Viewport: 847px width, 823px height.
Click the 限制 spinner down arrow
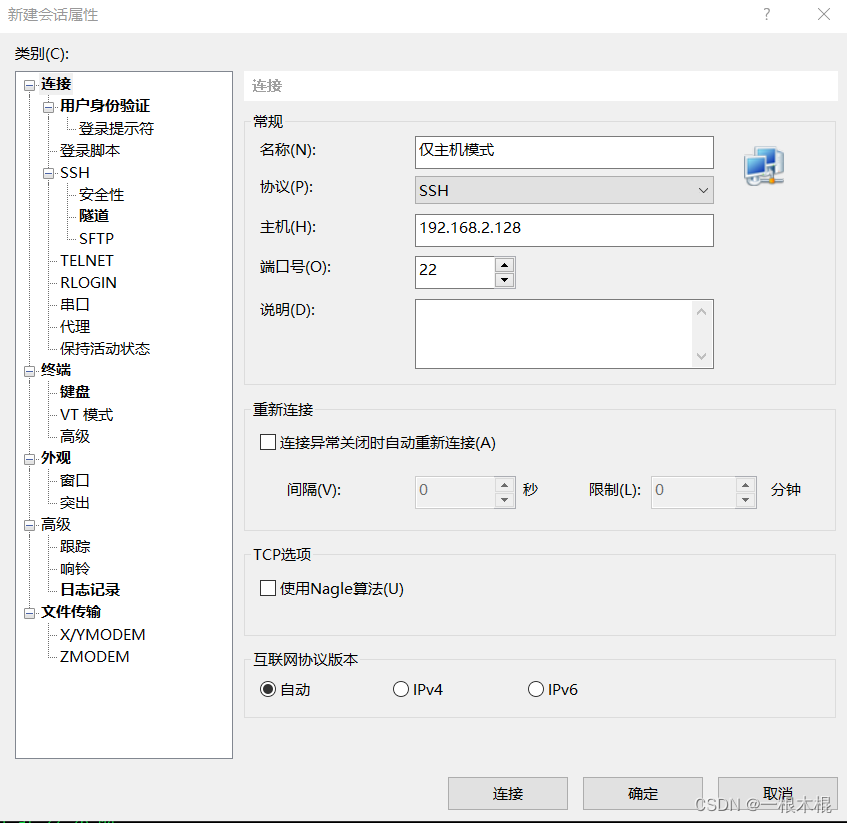pyautogui.click(x=745, y=500)
